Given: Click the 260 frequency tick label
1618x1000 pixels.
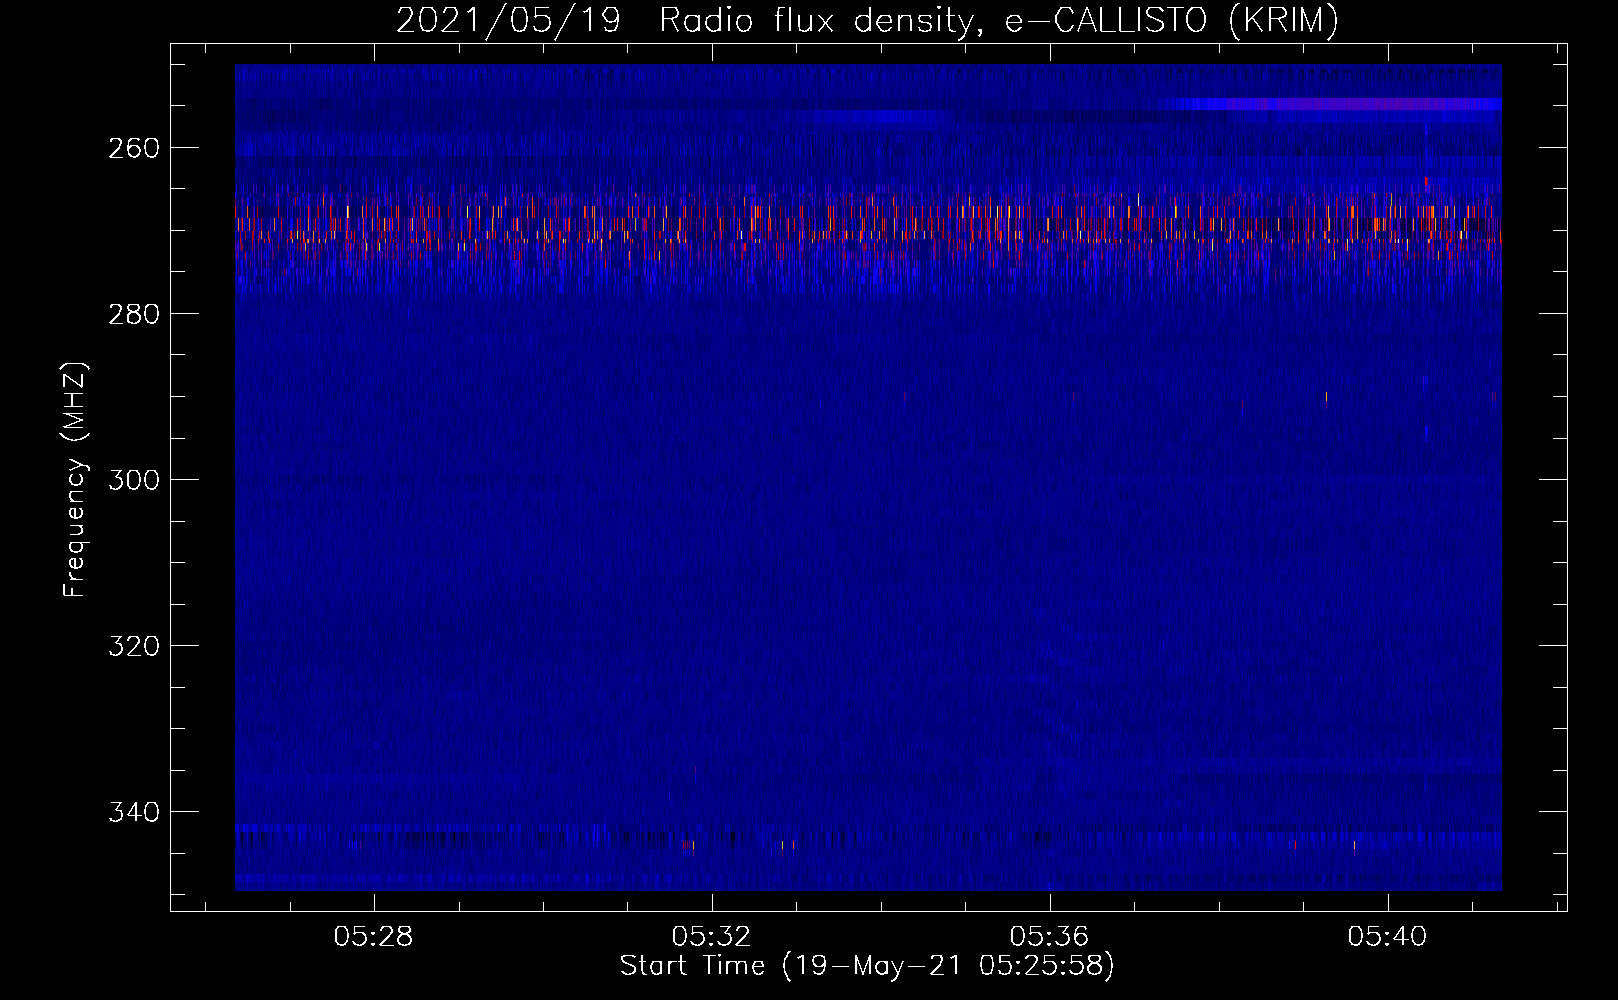Looking at the screenshot, I should pos(134,148).
